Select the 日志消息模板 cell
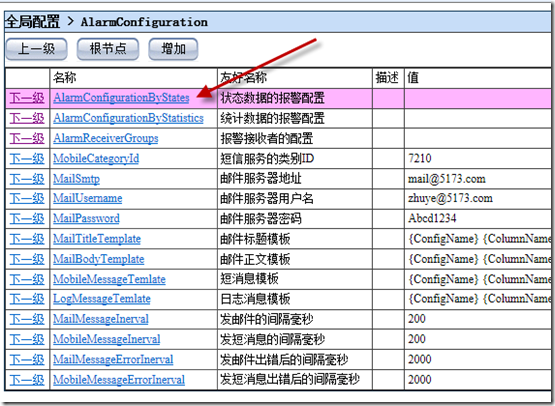The height and width of the screenshot is (406, 555). coord(294,299)
